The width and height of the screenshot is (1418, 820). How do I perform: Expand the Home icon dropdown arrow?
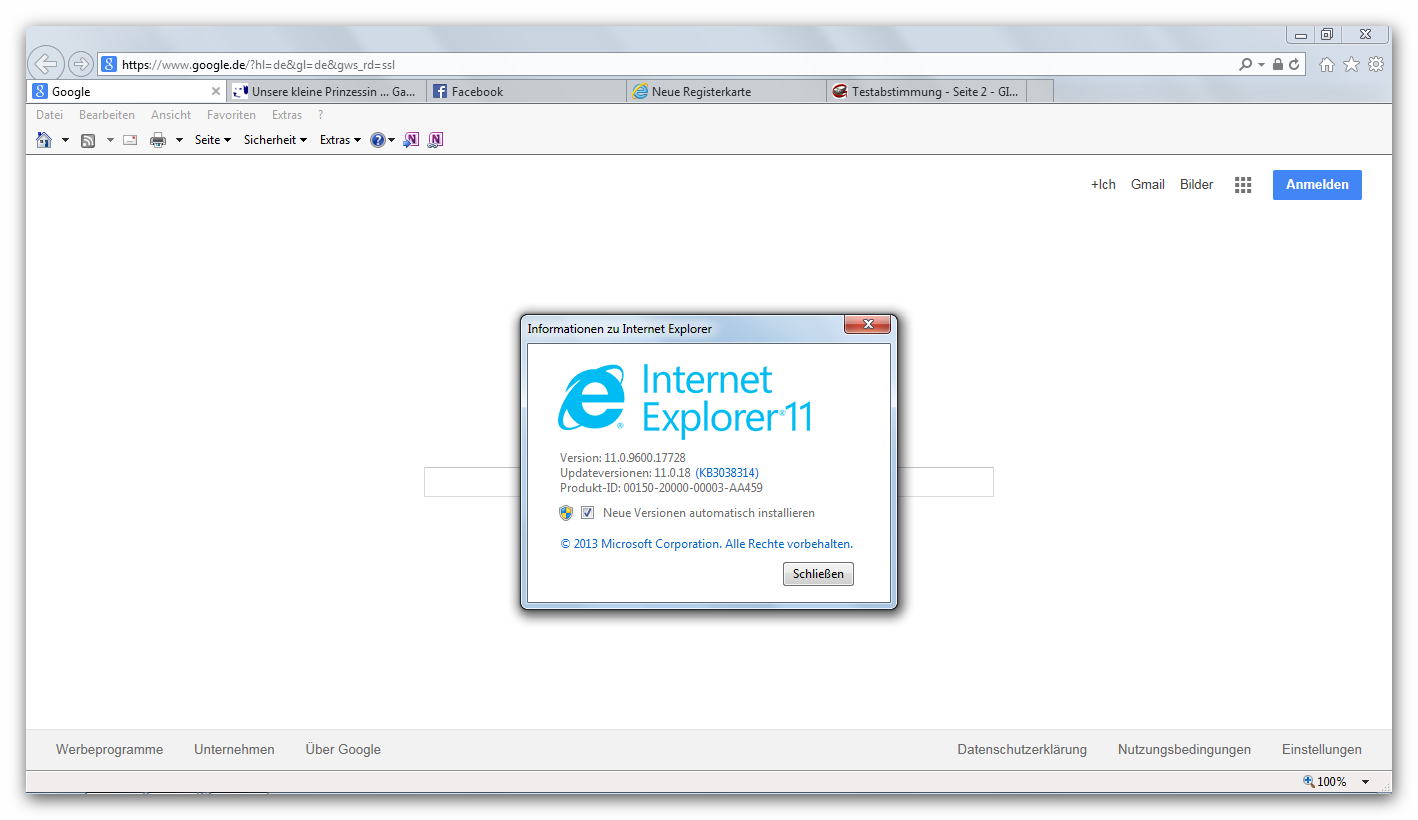pos(65,140)
